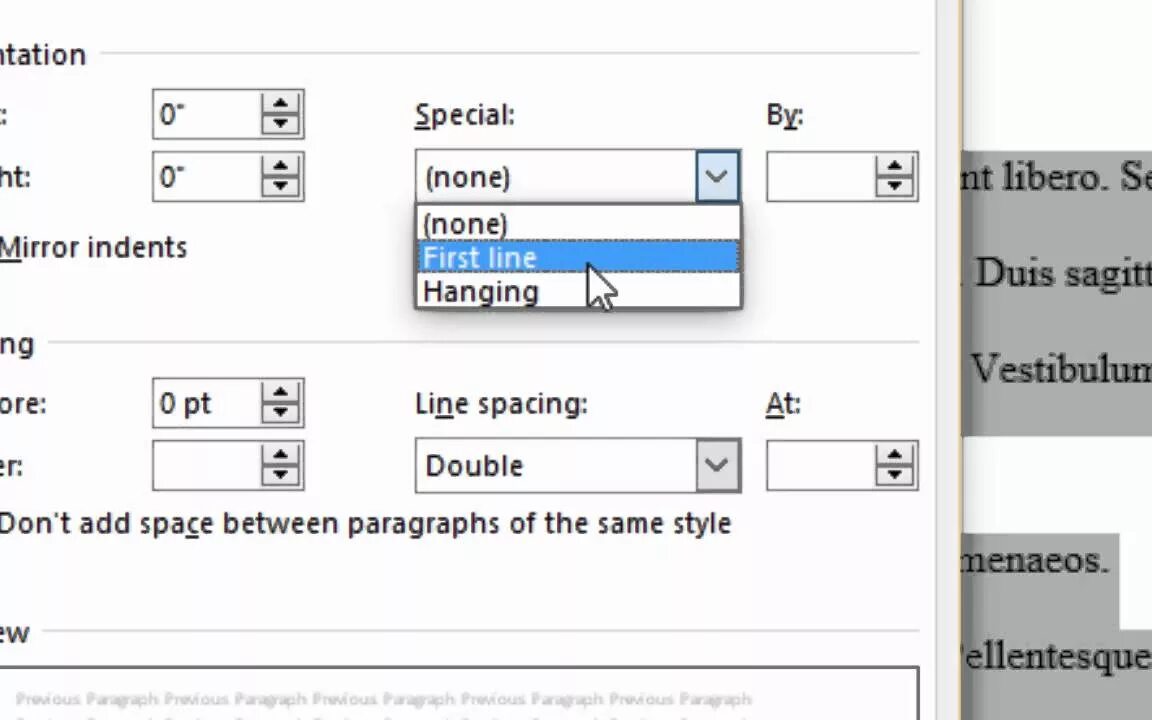The width and height of the screenshot is (1152, 720).
Task: Decrease the second indentation spinner down arrow
Action: [281, 187]
